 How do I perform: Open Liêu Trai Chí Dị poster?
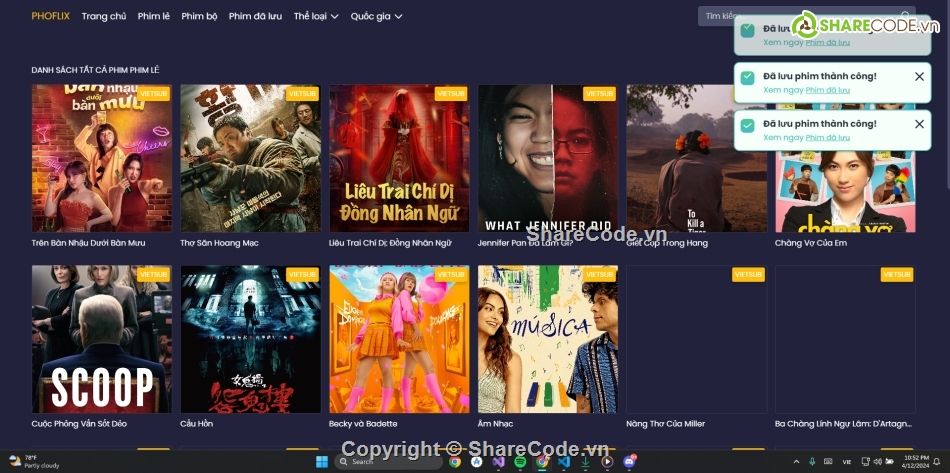399,158
